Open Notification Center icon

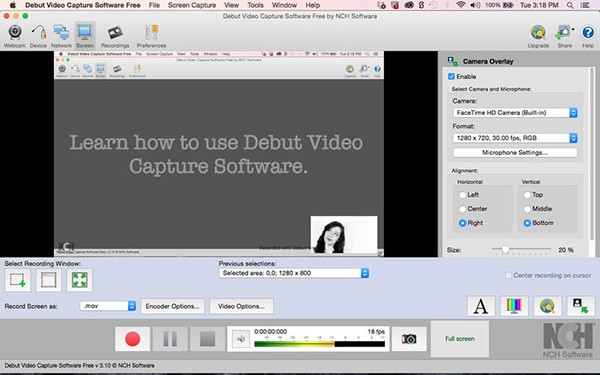pyautogui.click(x=584, y=5)
